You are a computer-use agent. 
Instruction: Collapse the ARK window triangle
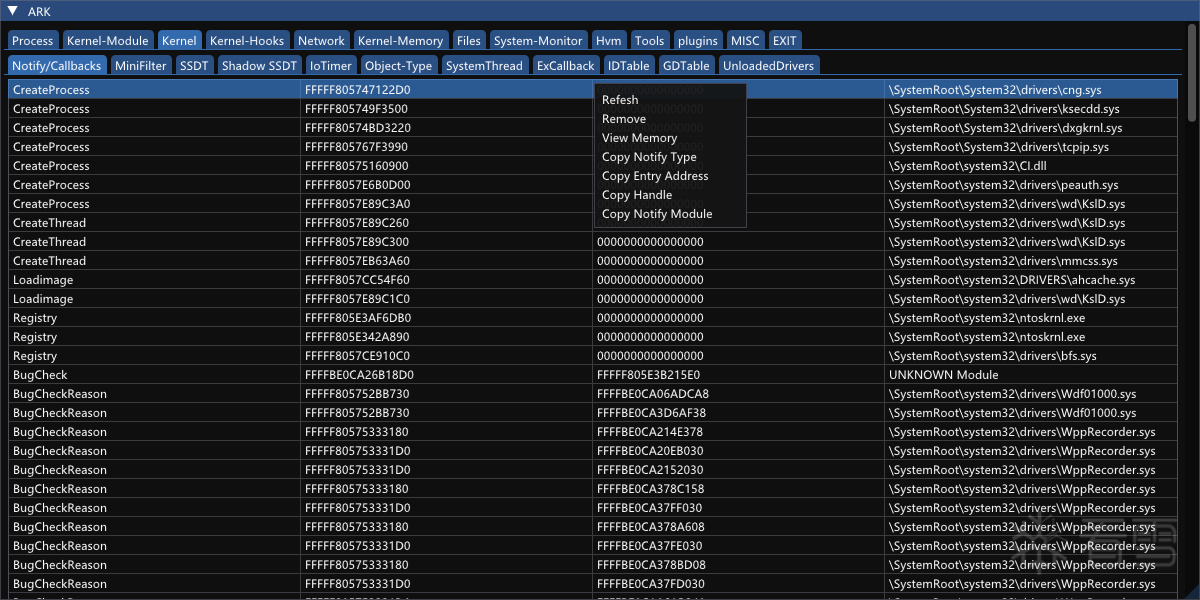coord(12,11)
